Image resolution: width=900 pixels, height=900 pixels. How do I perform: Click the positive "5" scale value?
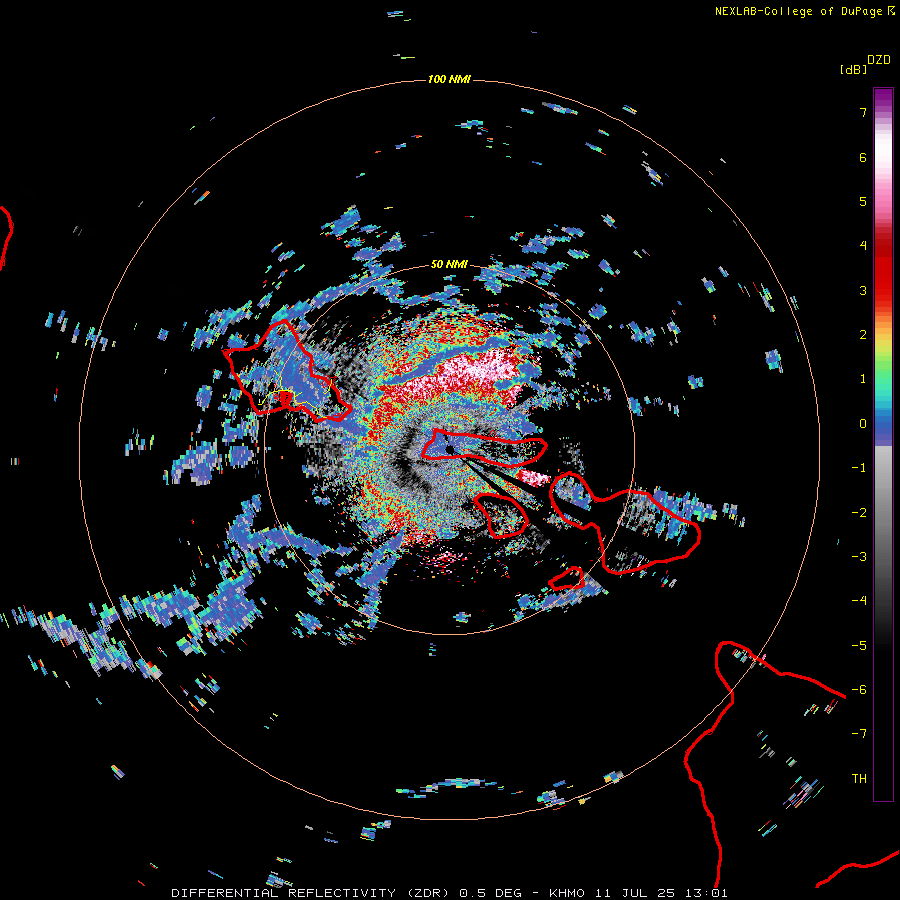click(x=863, y=201)
